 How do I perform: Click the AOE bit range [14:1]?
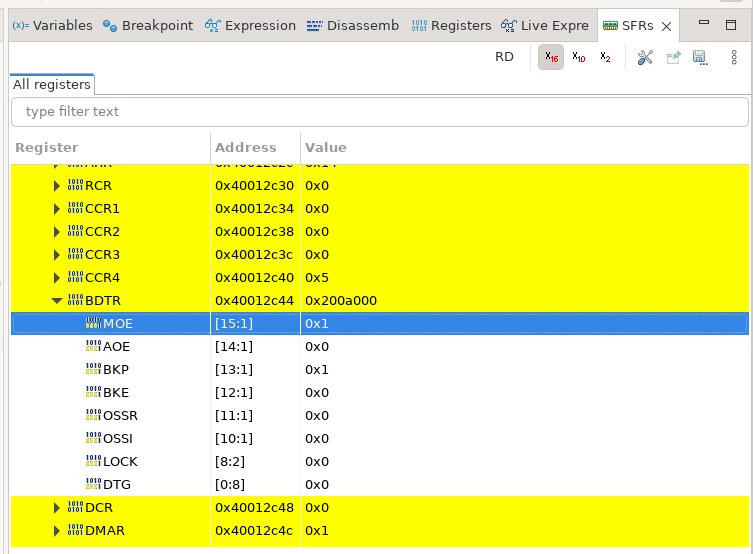click(234, 347)
